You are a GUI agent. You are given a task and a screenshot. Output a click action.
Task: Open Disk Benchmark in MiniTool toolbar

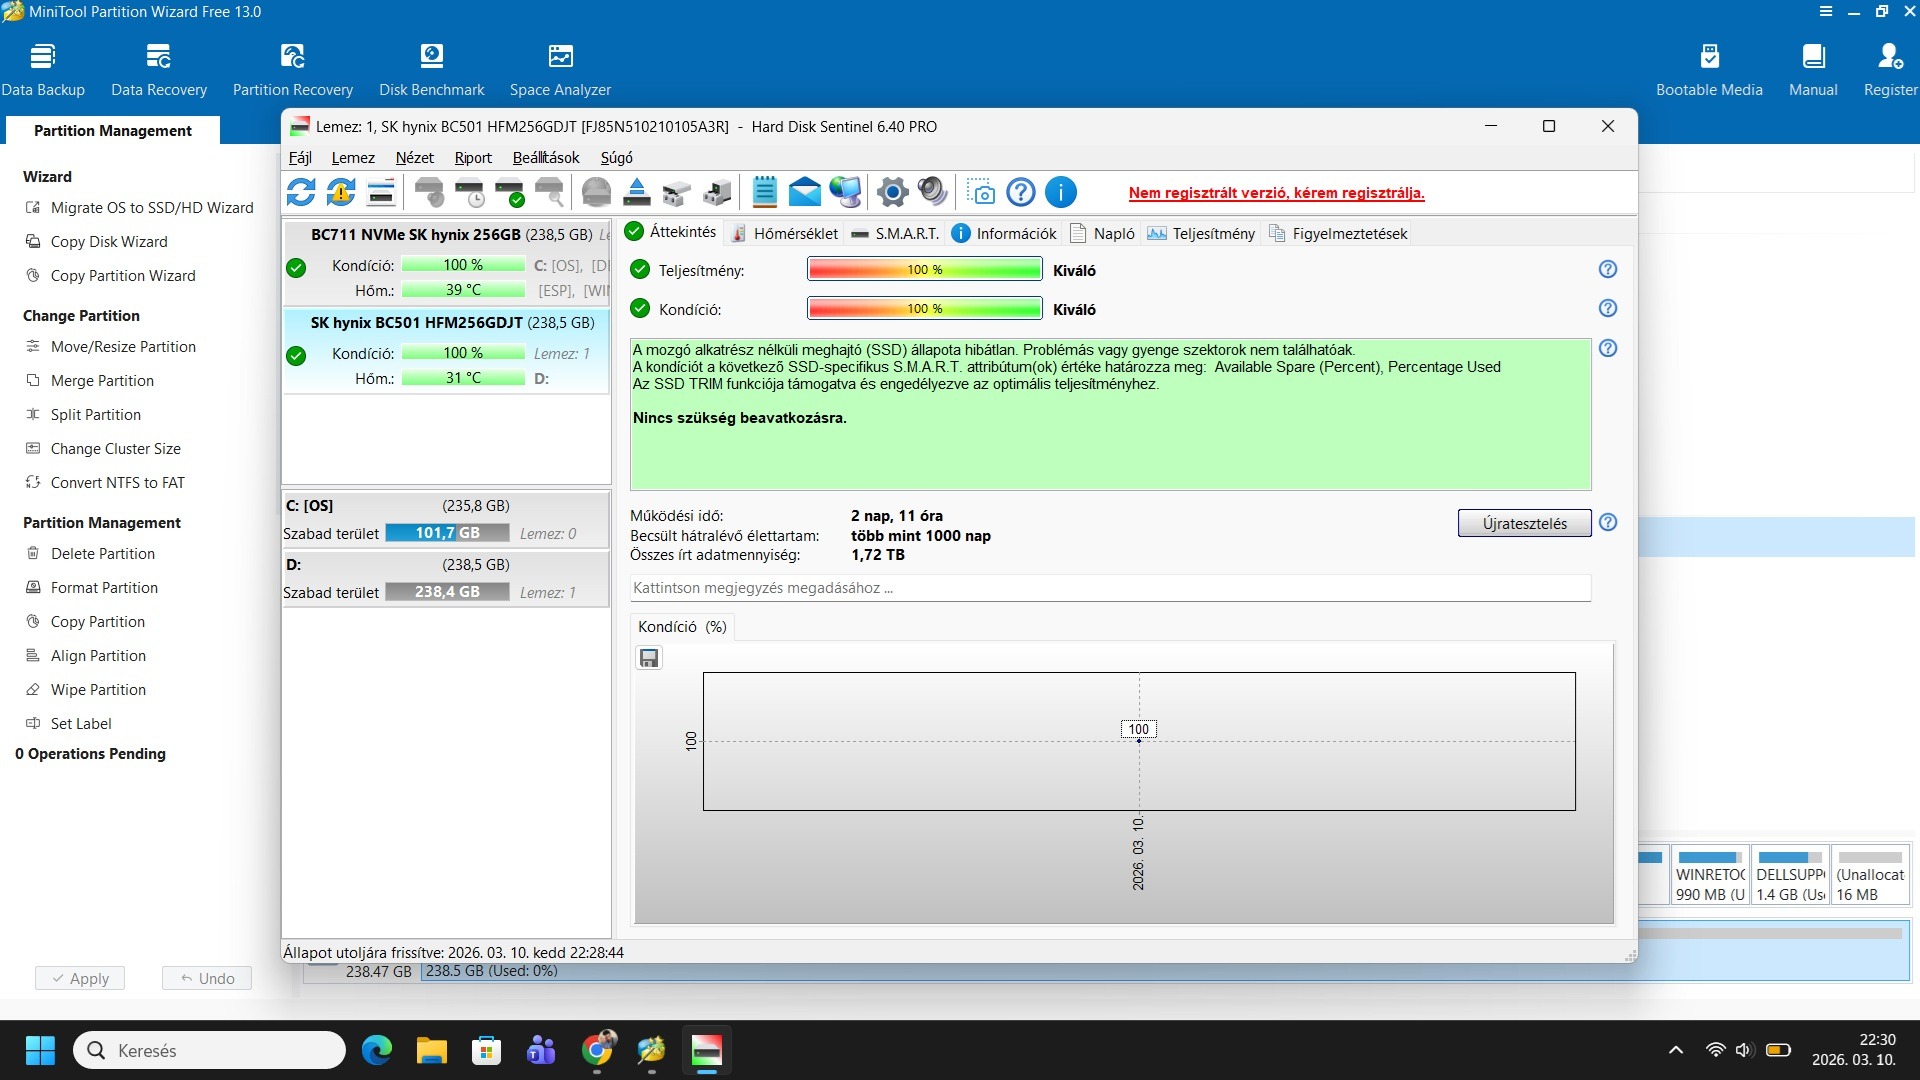431,70
